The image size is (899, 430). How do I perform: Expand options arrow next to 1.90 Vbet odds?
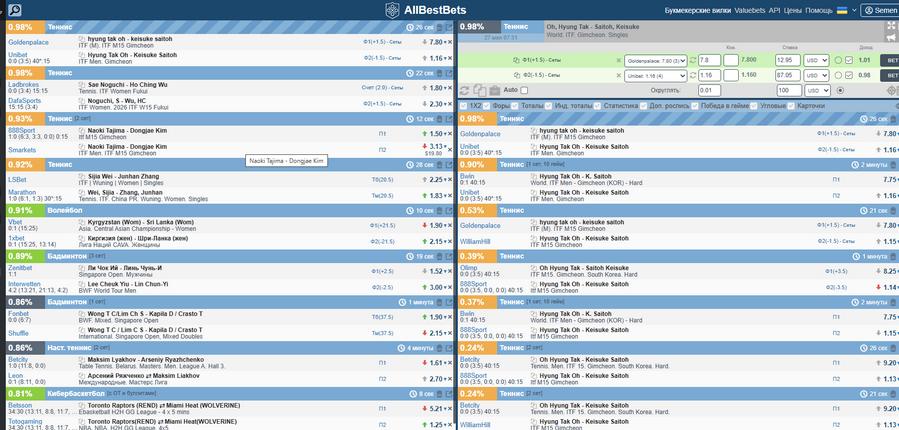(x=444, y=225)
